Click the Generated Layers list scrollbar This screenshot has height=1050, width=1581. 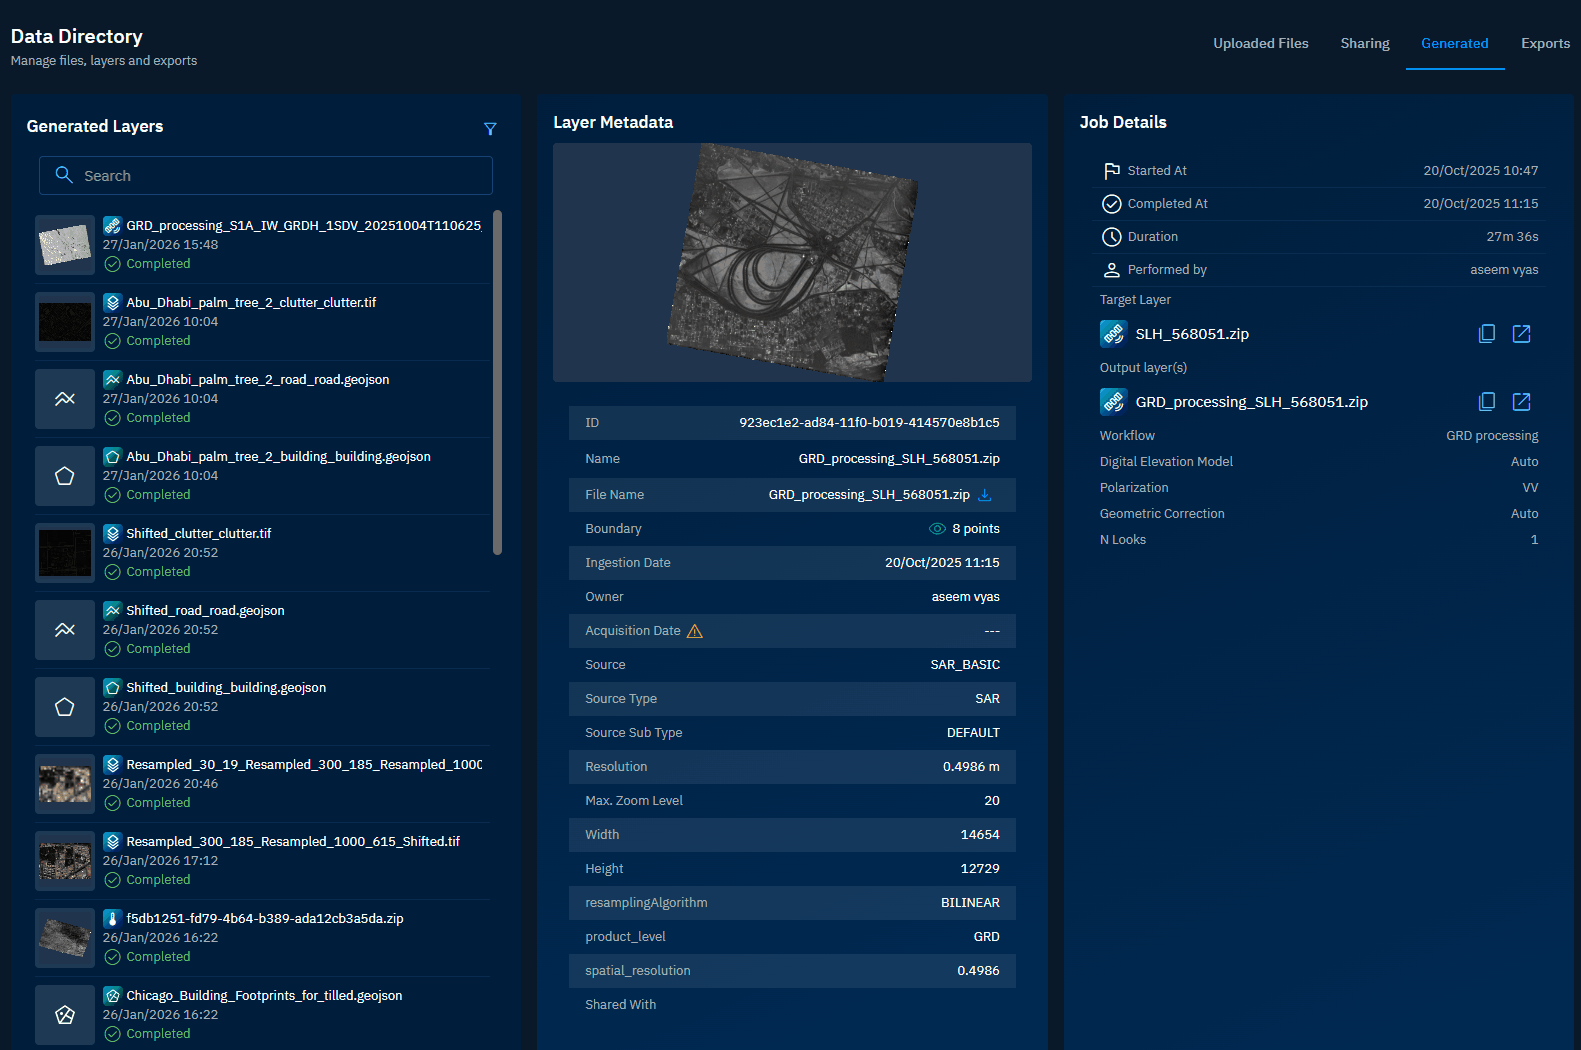tap(497, 382)
